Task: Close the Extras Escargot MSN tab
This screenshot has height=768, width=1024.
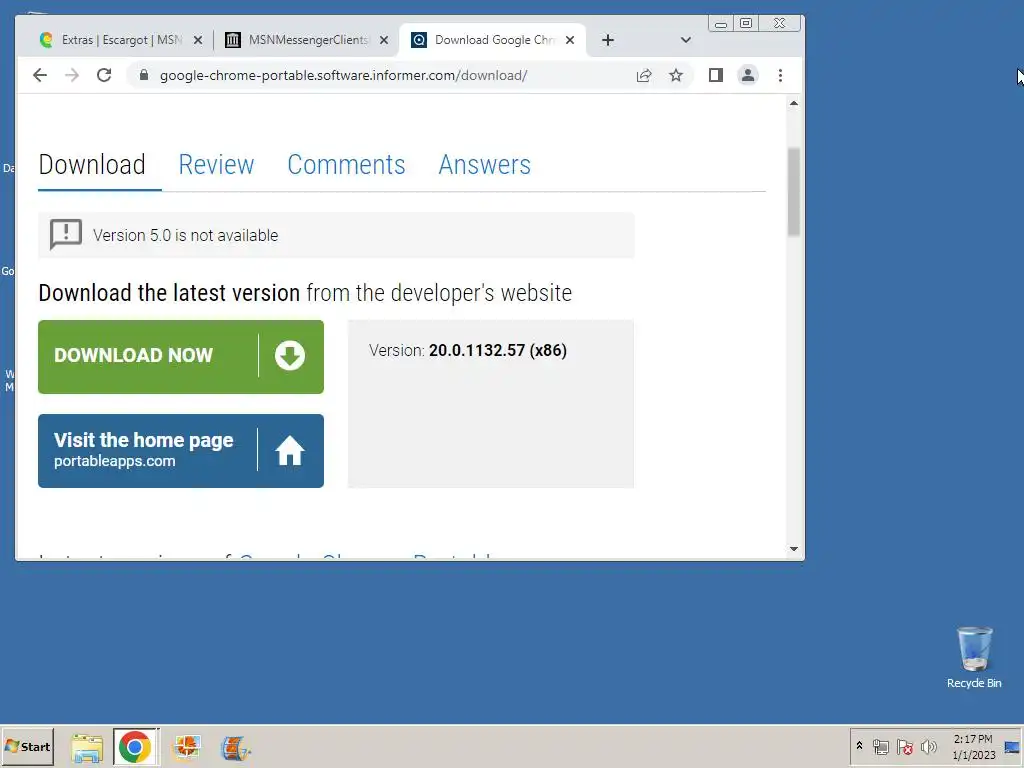Action: click(198, 40)
